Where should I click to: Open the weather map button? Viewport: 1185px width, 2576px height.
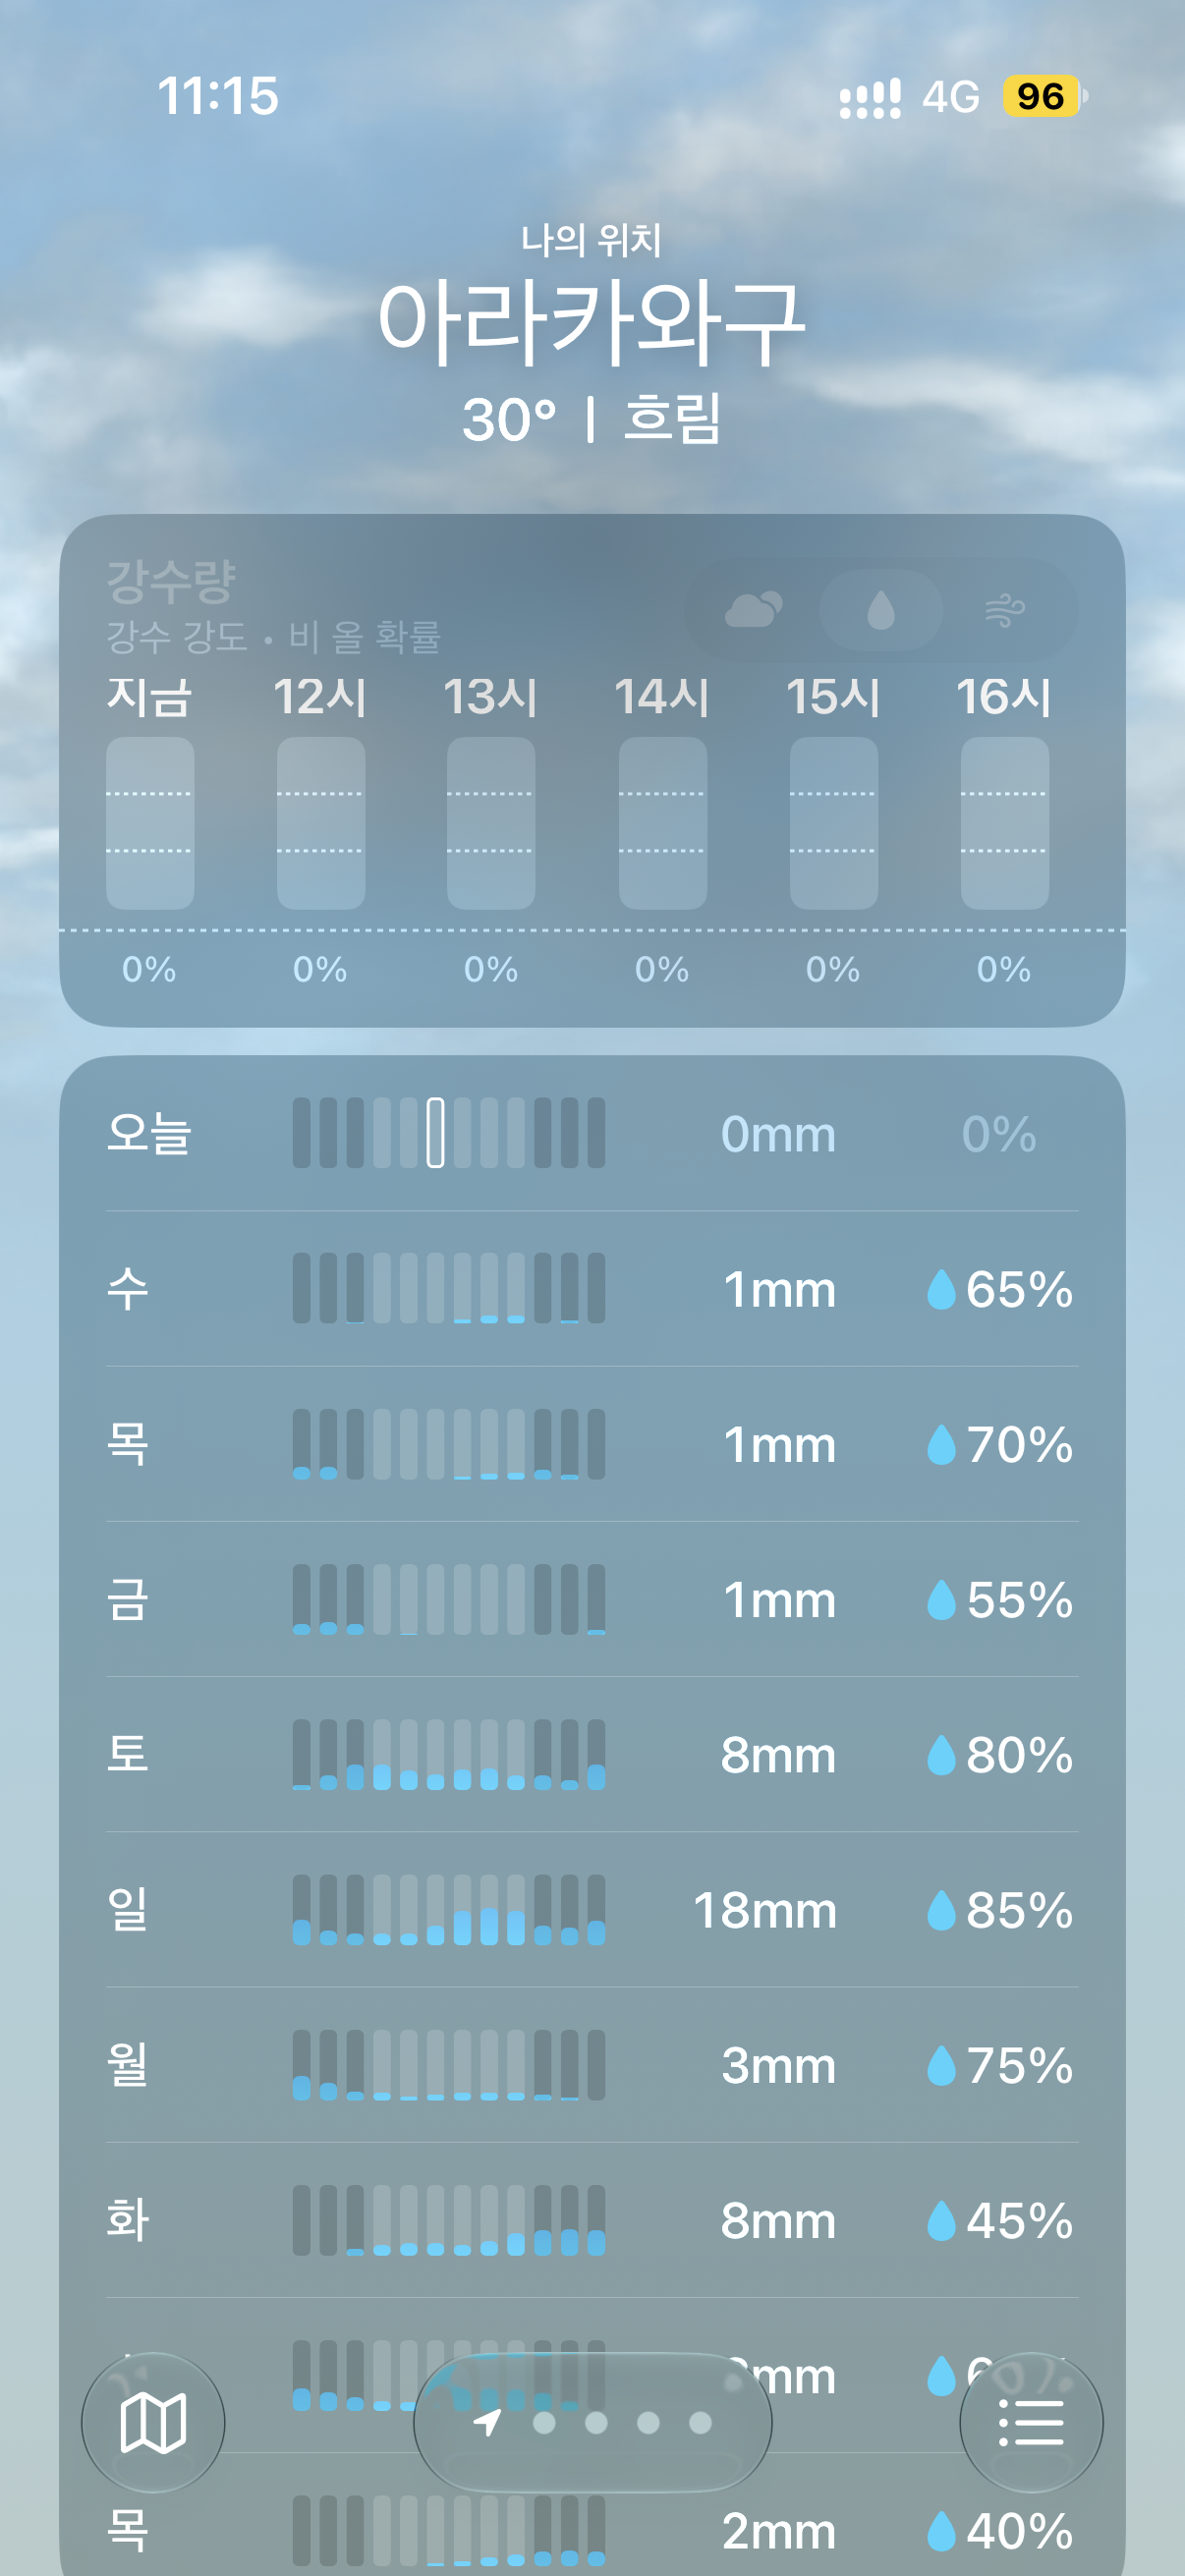(x=153, y=2422)
